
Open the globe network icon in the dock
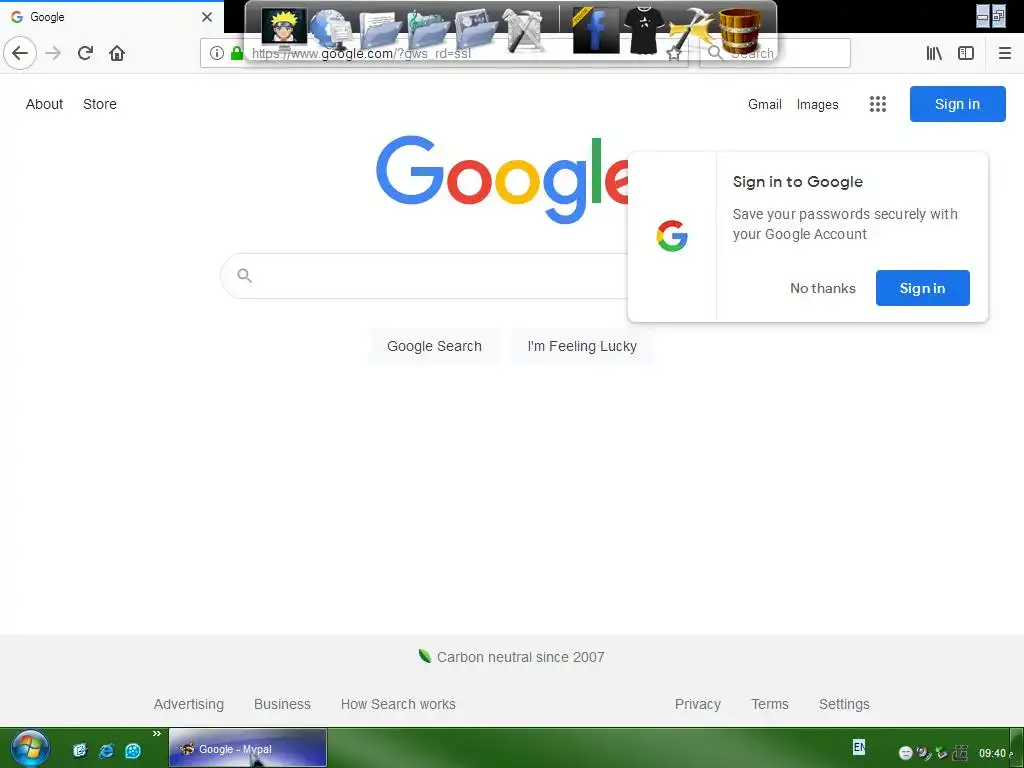point(332,31)
